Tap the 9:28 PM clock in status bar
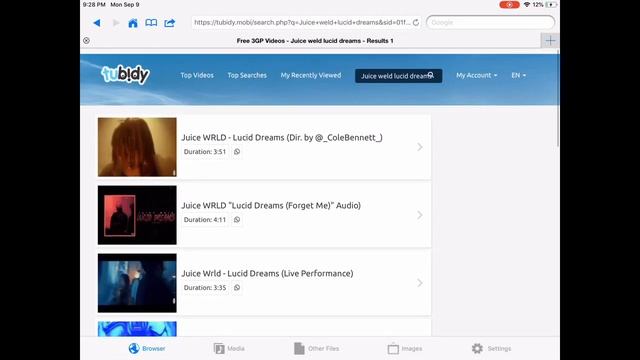The height and width of the screenshot is (360, 640). [94, 5]
